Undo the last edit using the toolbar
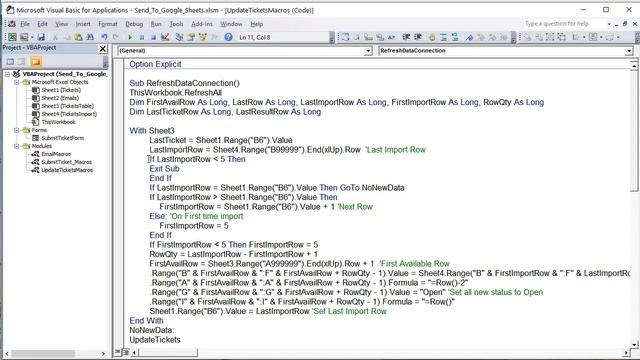Viewport: 640px width, 360px height. [104, 37]
